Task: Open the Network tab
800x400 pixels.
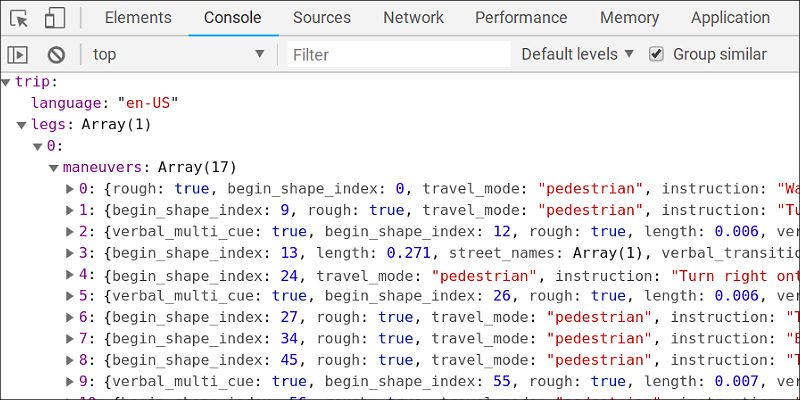Action: tap(414, 18)
